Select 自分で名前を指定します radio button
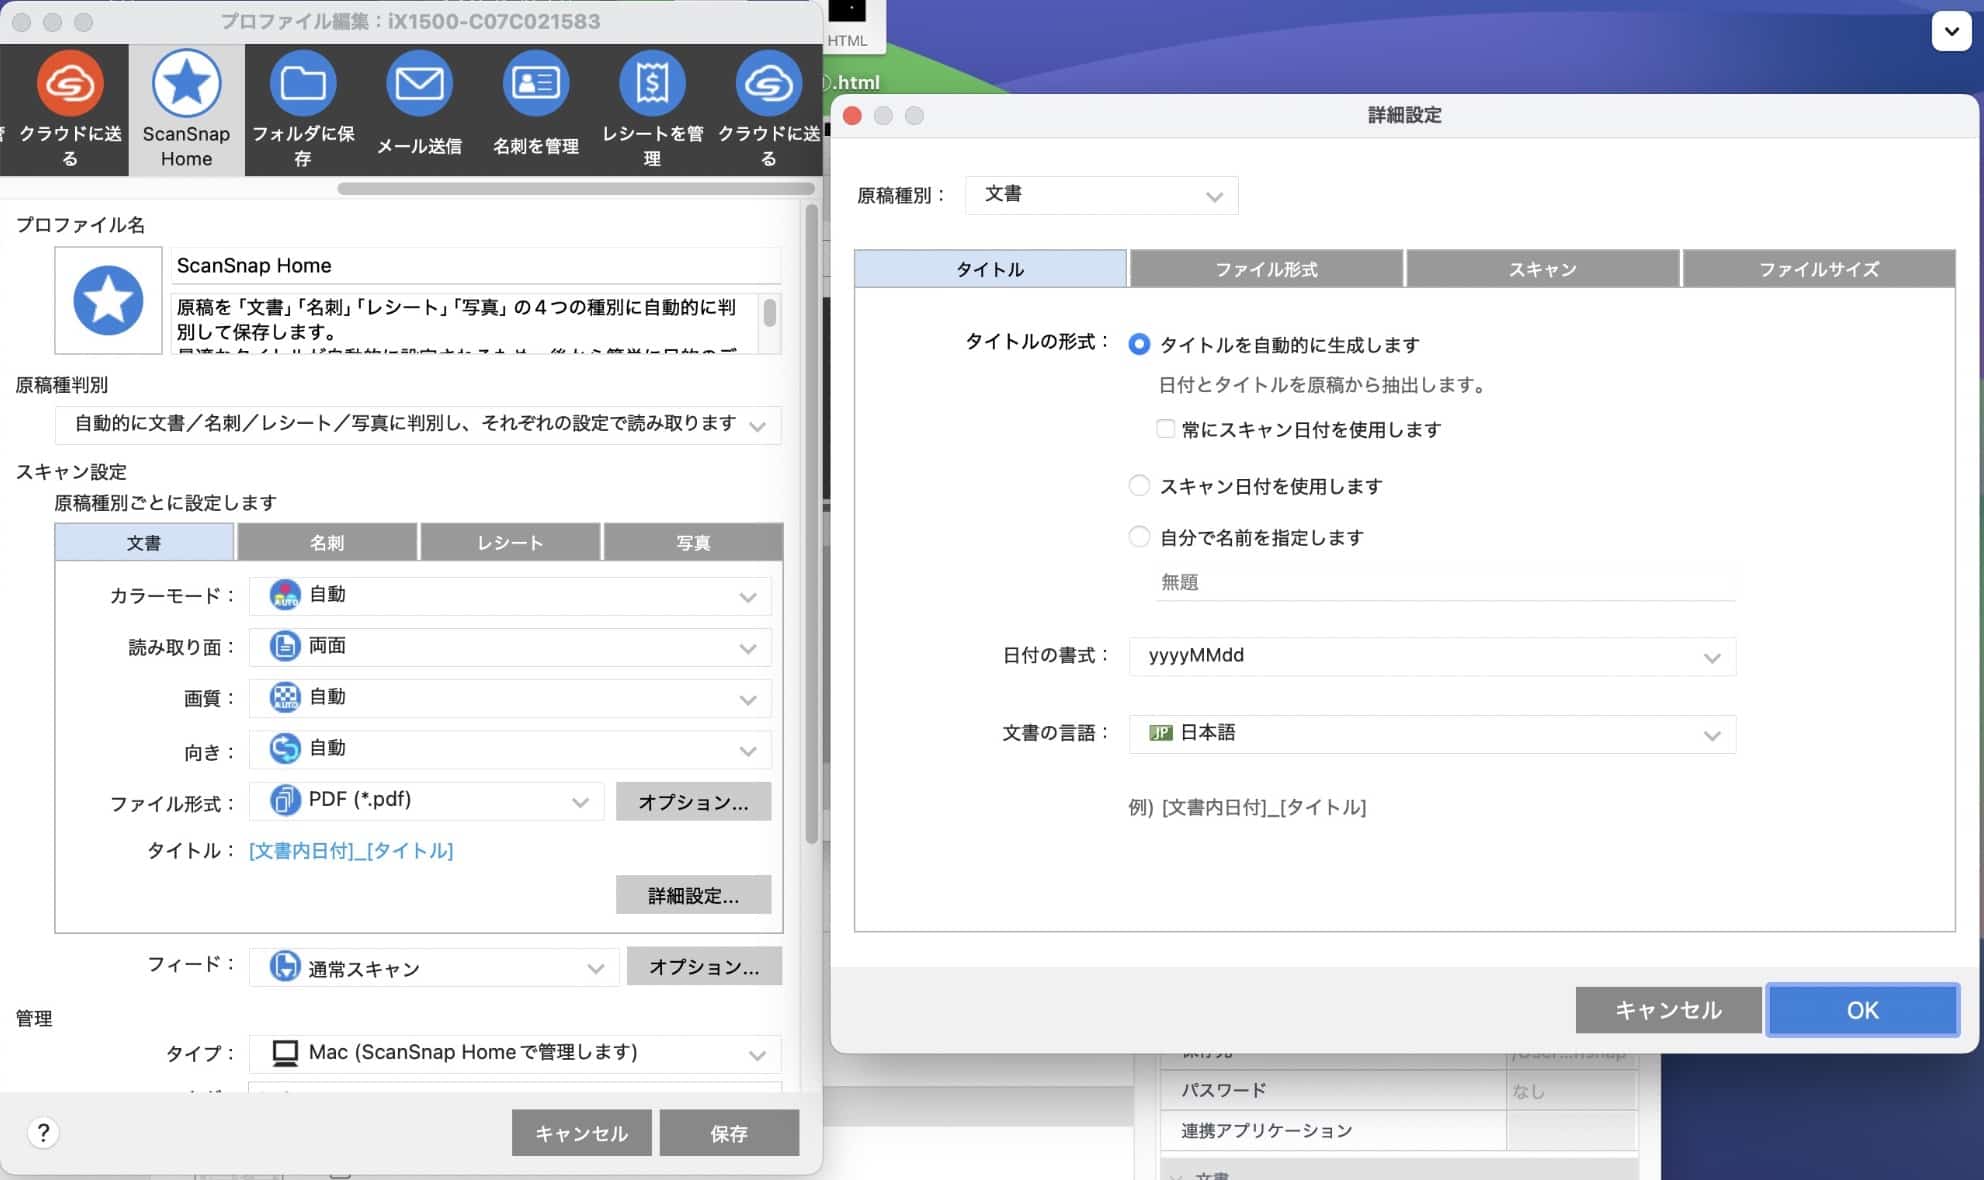 click(x=1139, y=537)
